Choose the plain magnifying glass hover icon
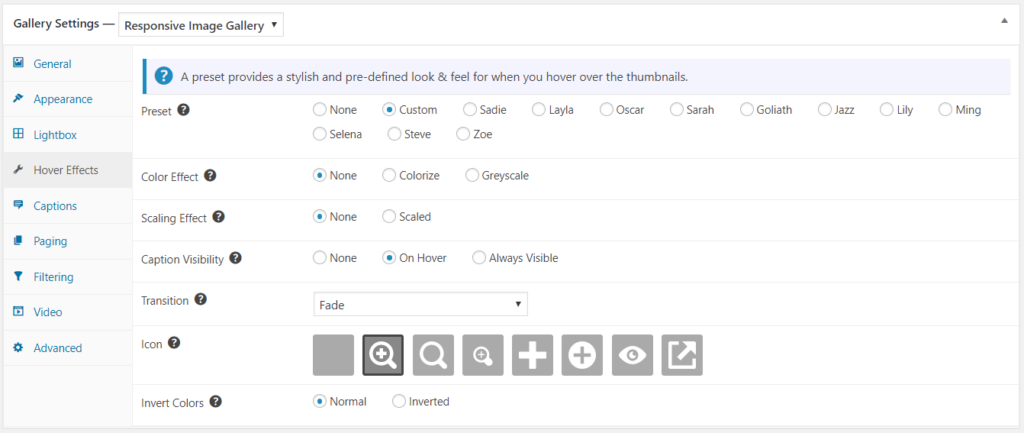This screenshot has width=1024, height=433. tap(433, 355)
